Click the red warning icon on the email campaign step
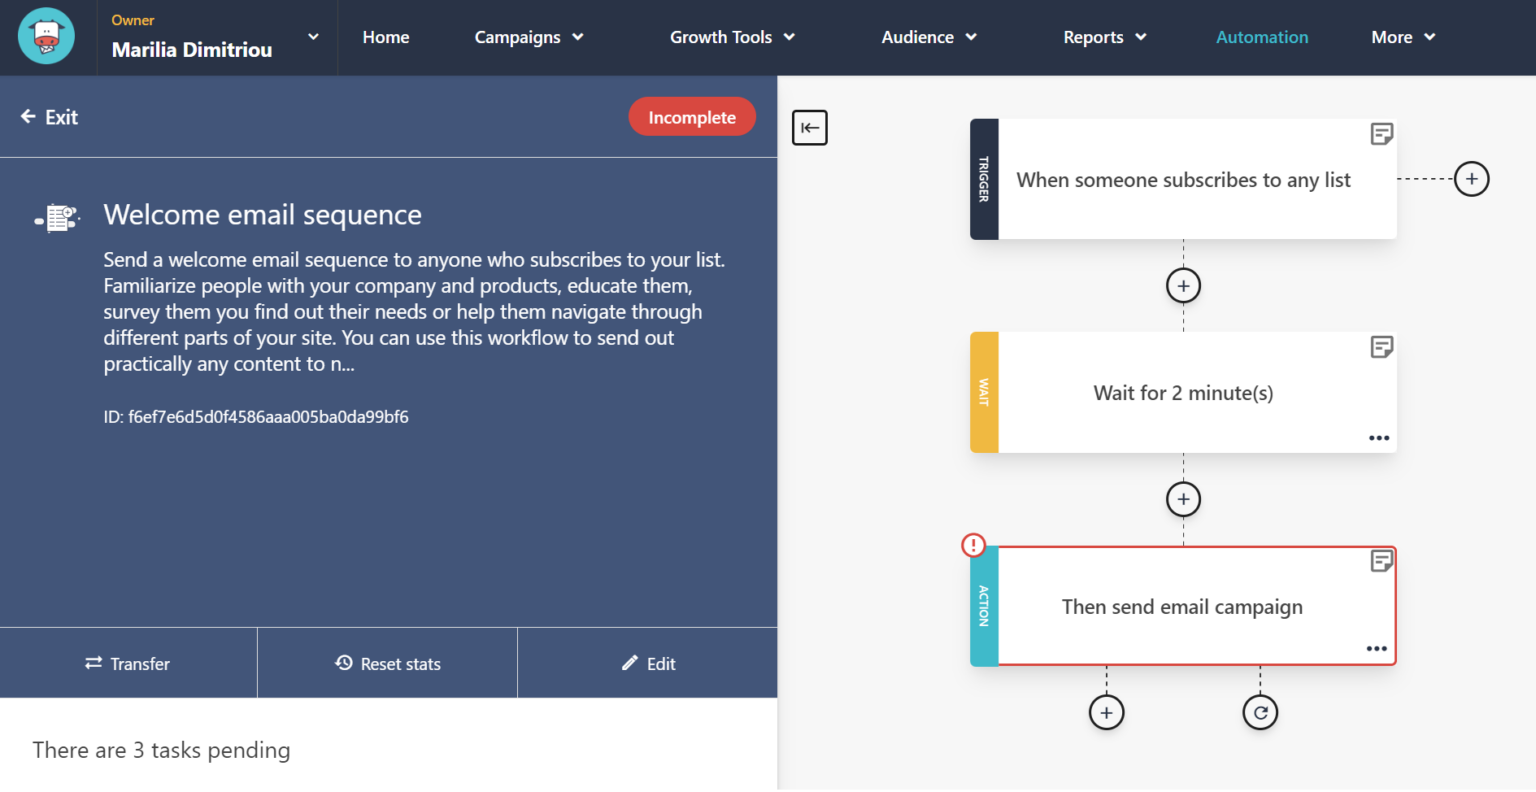Image resolution: width=1536 pixels, height=792 pixels. tap(971, 545)
